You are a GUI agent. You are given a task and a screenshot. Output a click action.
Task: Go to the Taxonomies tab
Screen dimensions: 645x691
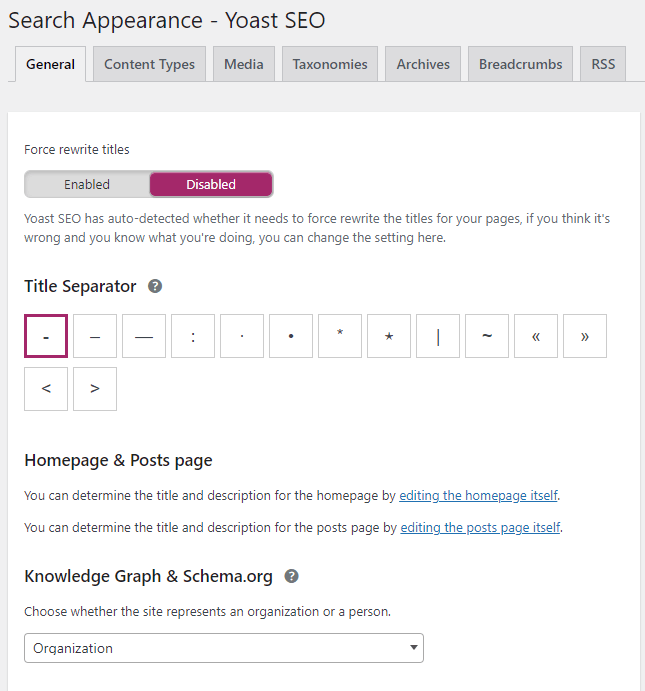(330, 64)
